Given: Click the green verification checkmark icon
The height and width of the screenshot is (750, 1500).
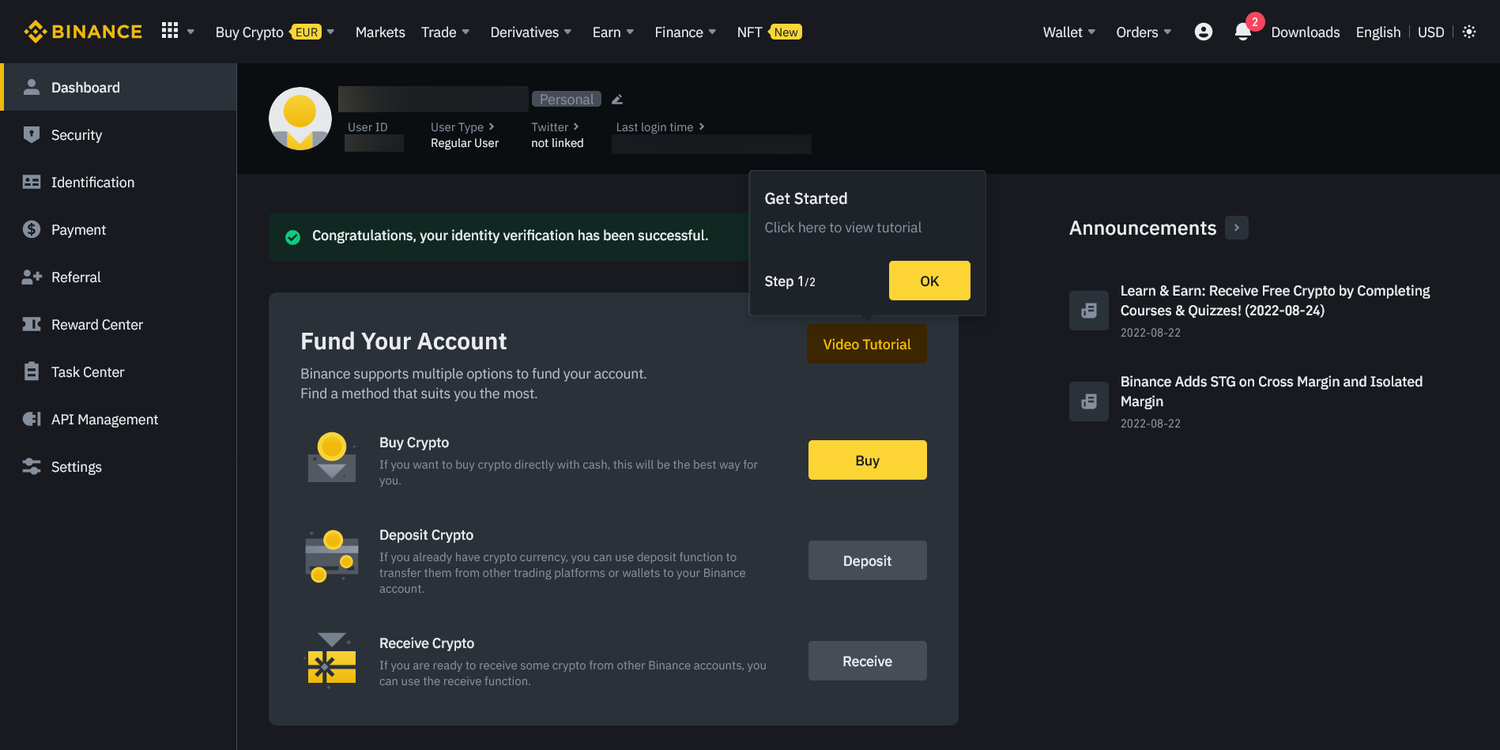Looking at the screenshot, I should [x=293, y=237].
